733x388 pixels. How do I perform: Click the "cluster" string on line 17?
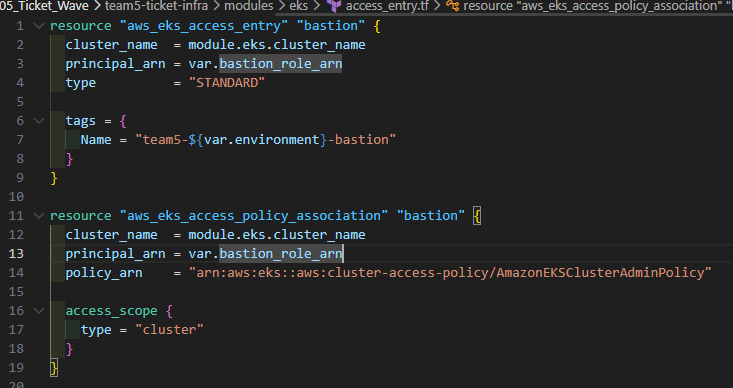click(170, 330)
